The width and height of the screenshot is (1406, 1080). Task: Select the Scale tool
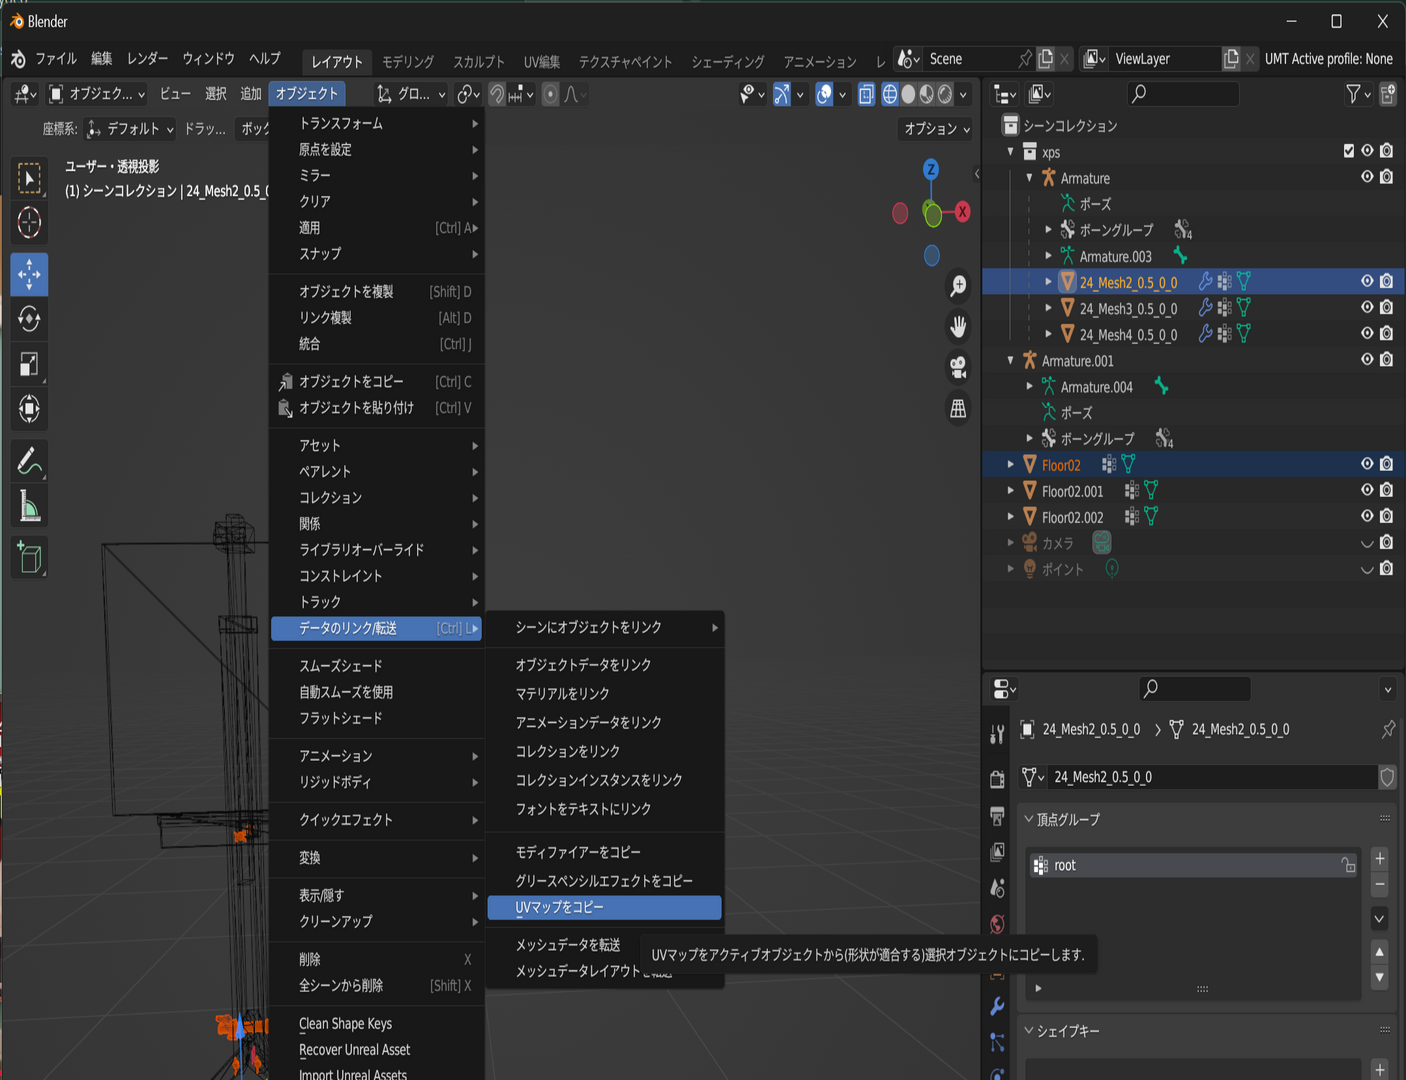pyautogui.click(x=29, y=364)
